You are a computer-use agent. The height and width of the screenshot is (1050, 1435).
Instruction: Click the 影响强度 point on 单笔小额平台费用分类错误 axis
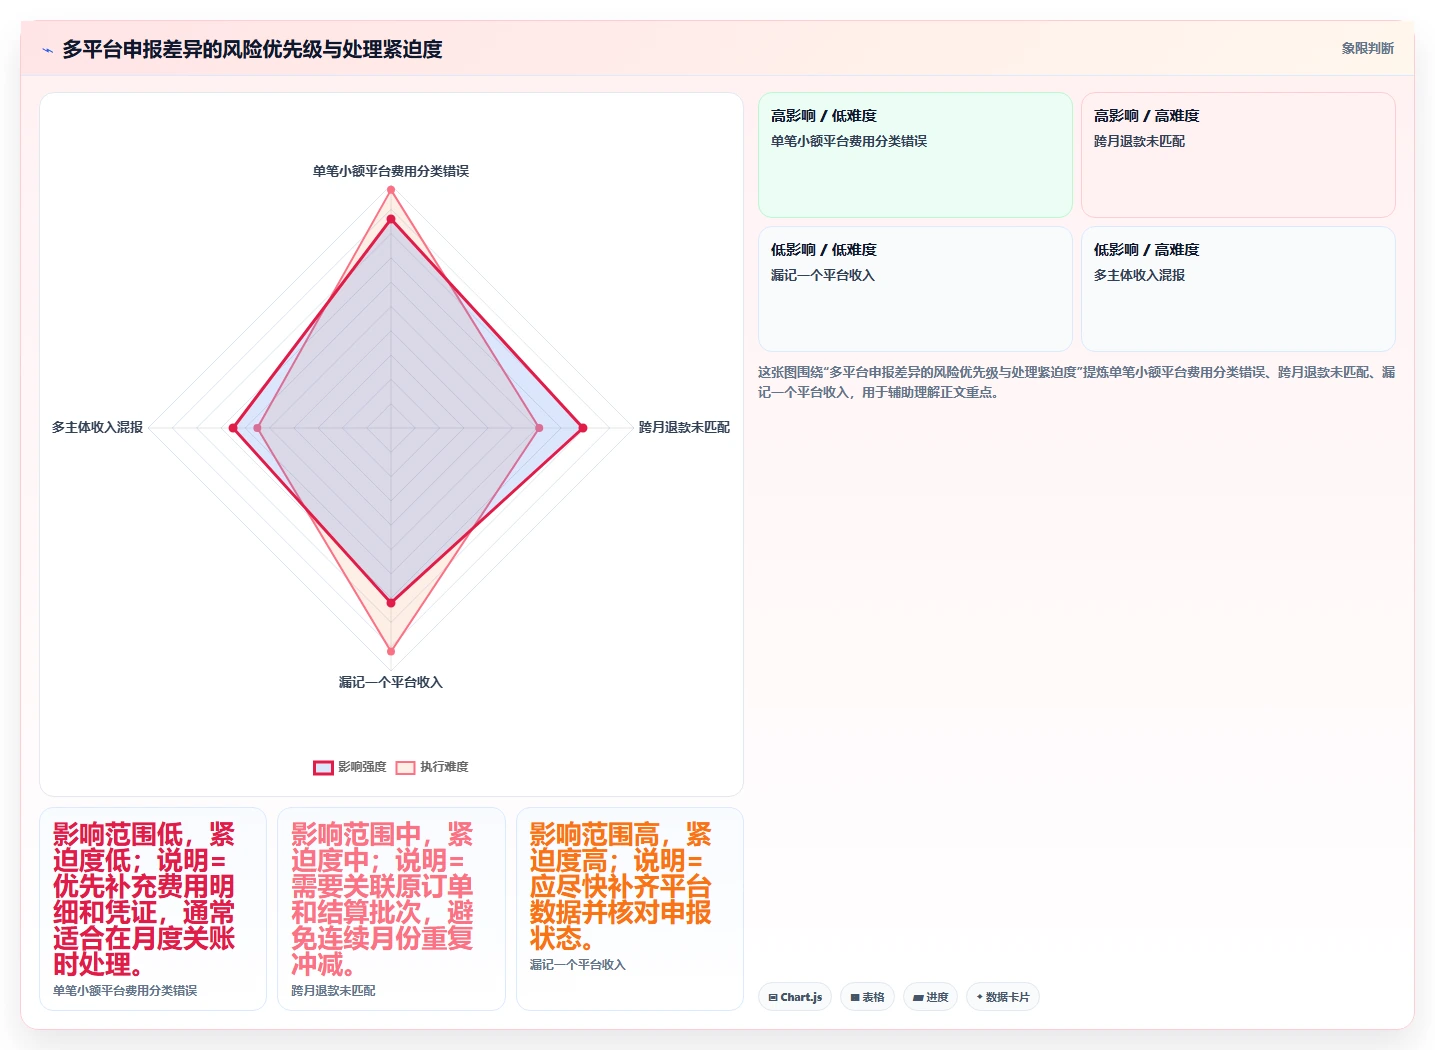[x=391, y=219]
